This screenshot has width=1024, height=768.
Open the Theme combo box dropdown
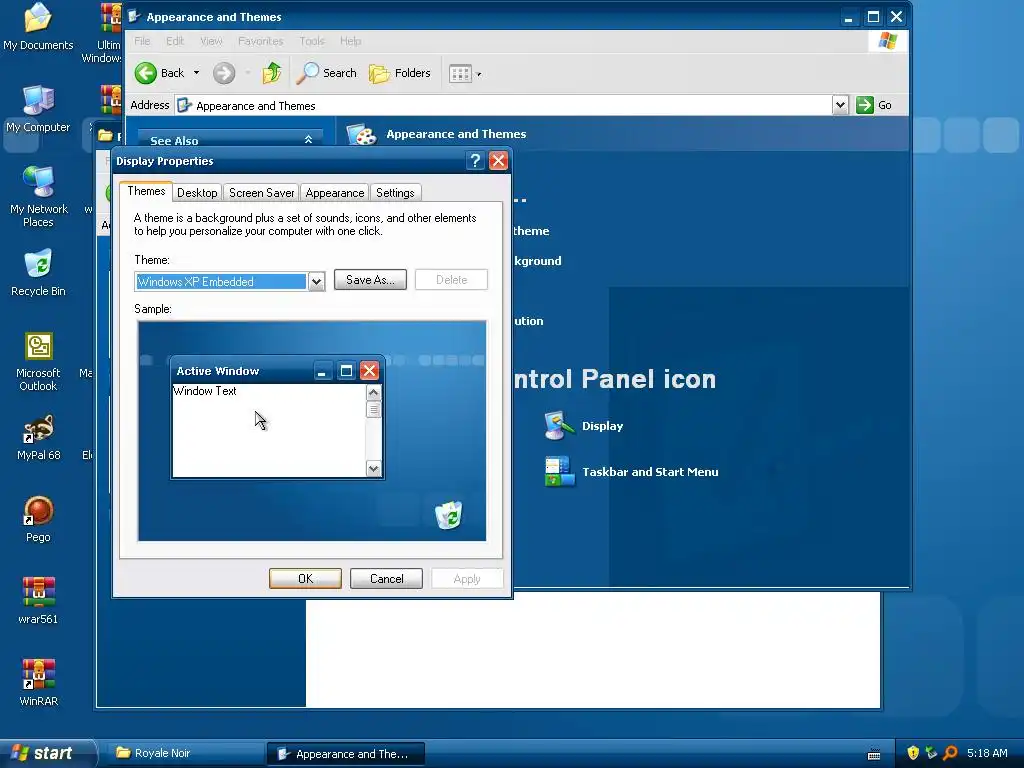316,281
